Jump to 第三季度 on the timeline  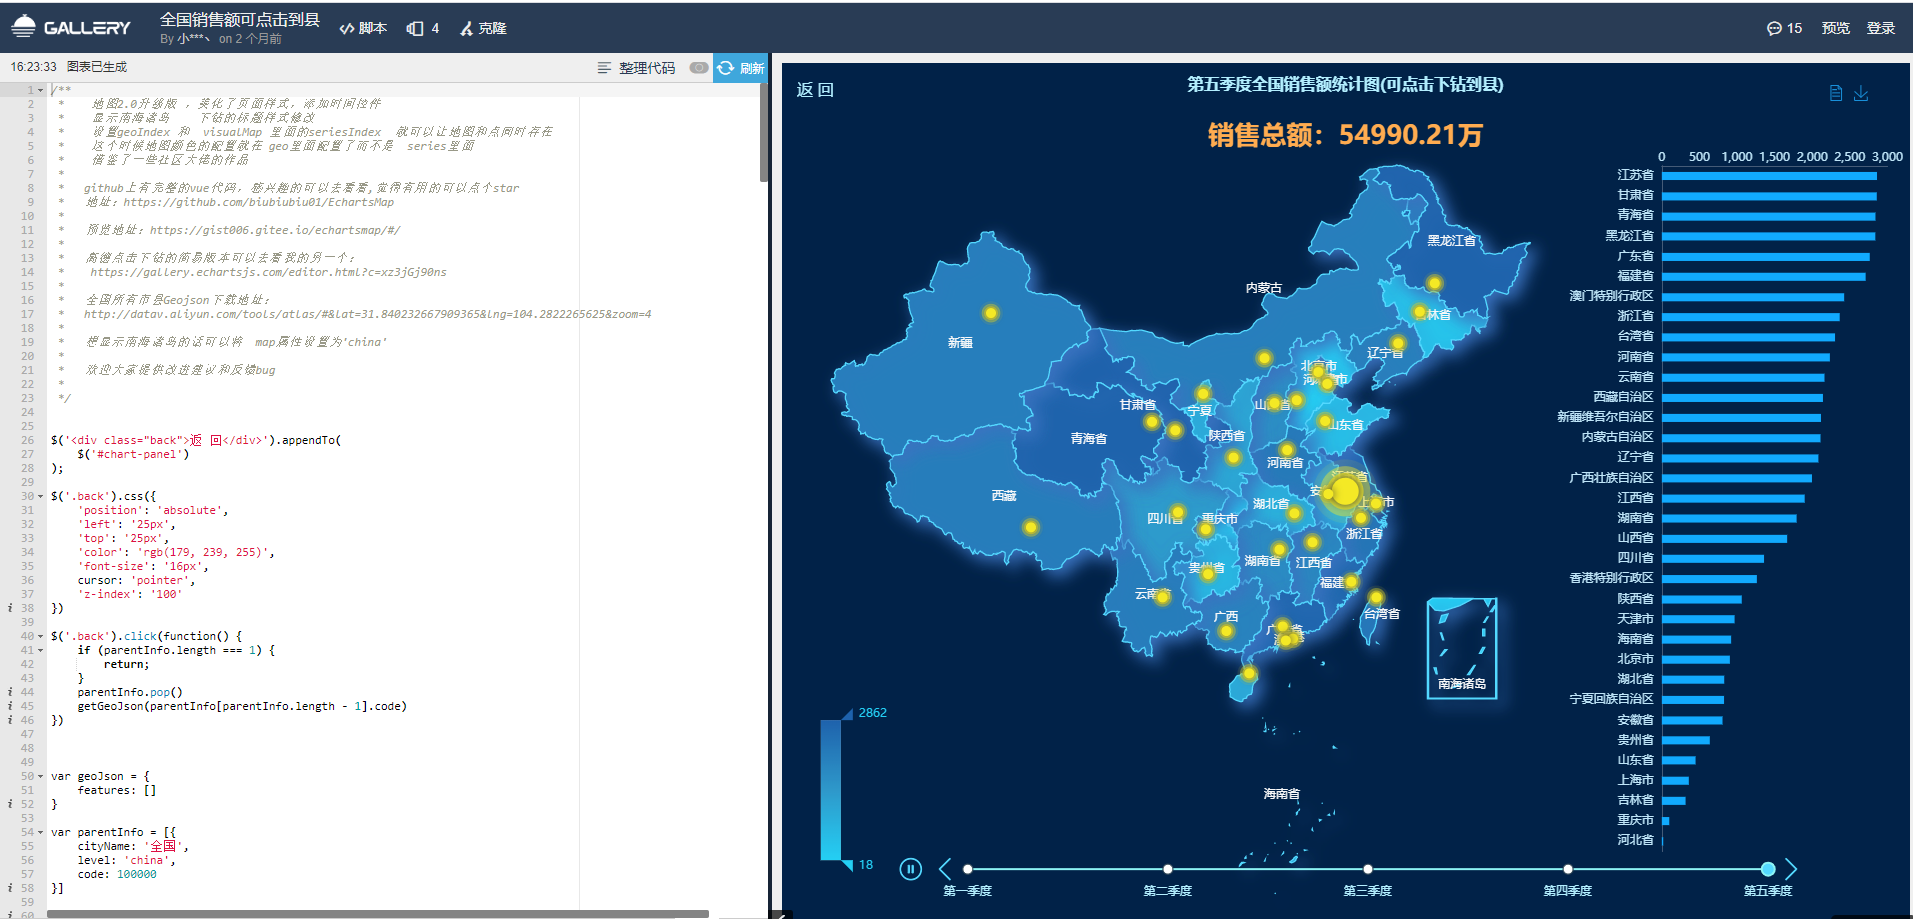(x=1367, y=869)
